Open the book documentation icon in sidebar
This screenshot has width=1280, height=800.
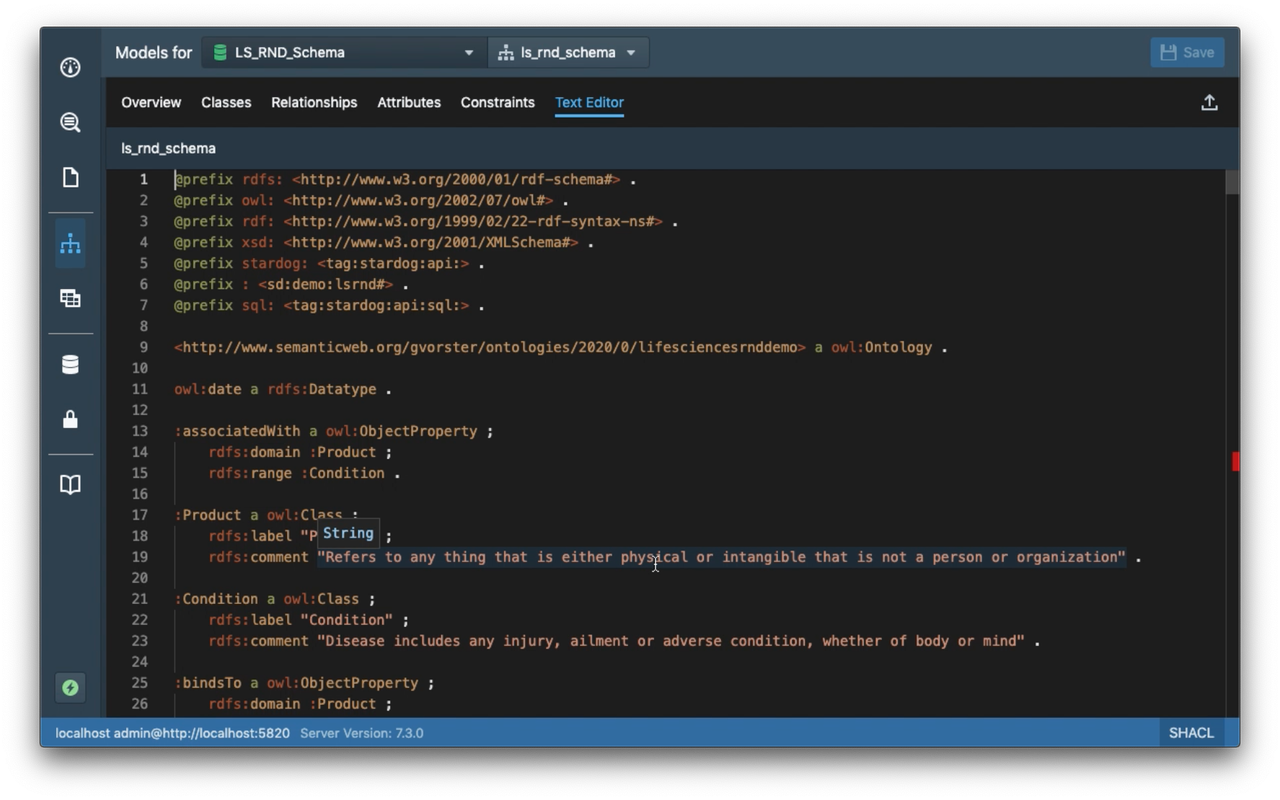pyautogui.click(x=70, y=485)
